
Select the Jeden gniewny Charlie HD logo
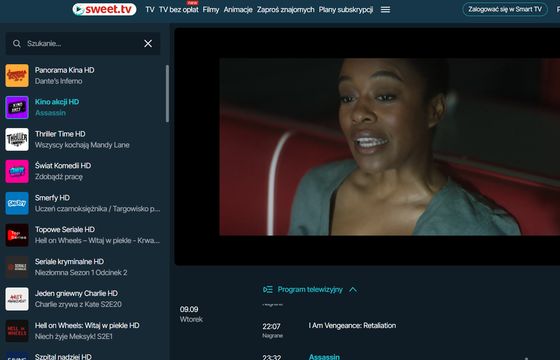tap(17, 299)
